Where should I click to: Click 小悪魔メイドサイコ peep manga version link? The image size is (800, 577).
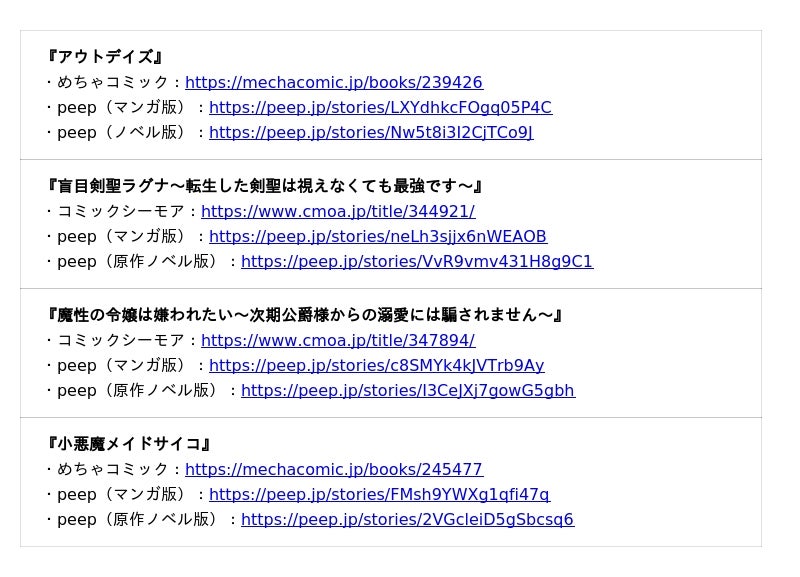click(379, 495)
